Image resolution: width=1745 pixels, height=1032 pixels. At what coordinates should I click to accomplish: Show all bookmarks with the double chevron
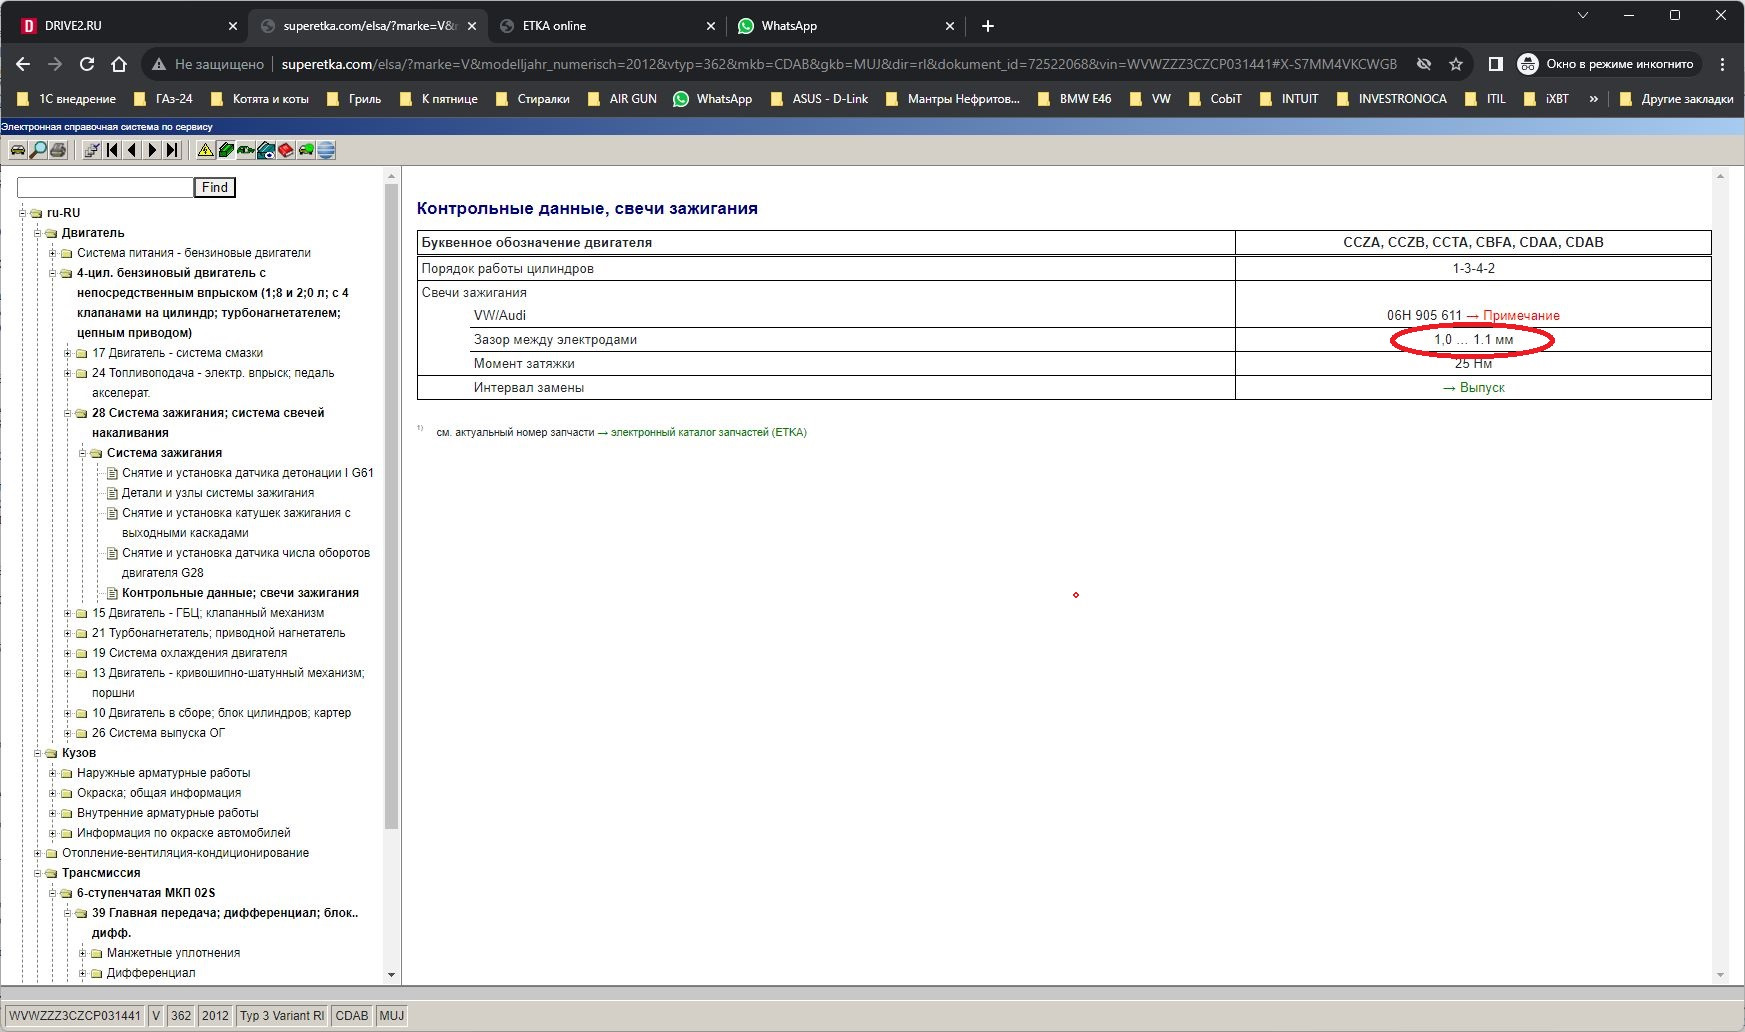(1593, 99)
